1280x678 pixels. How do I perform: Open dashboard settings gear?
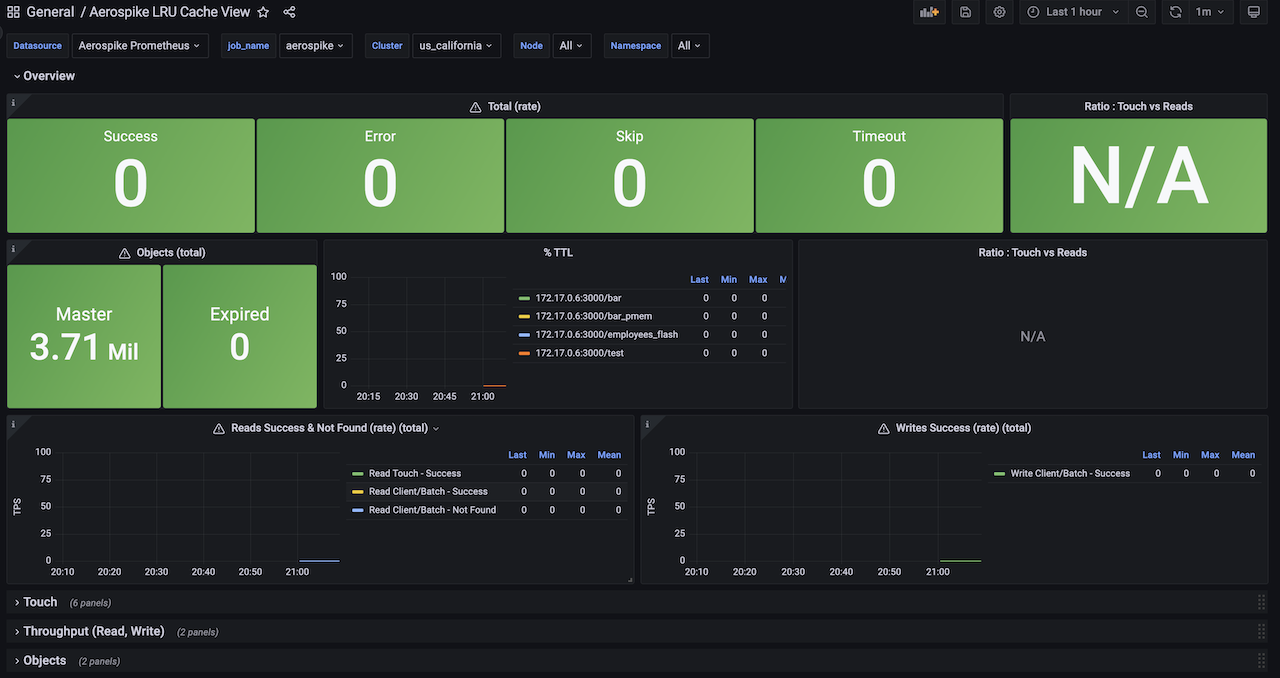[x=999, y=12]
